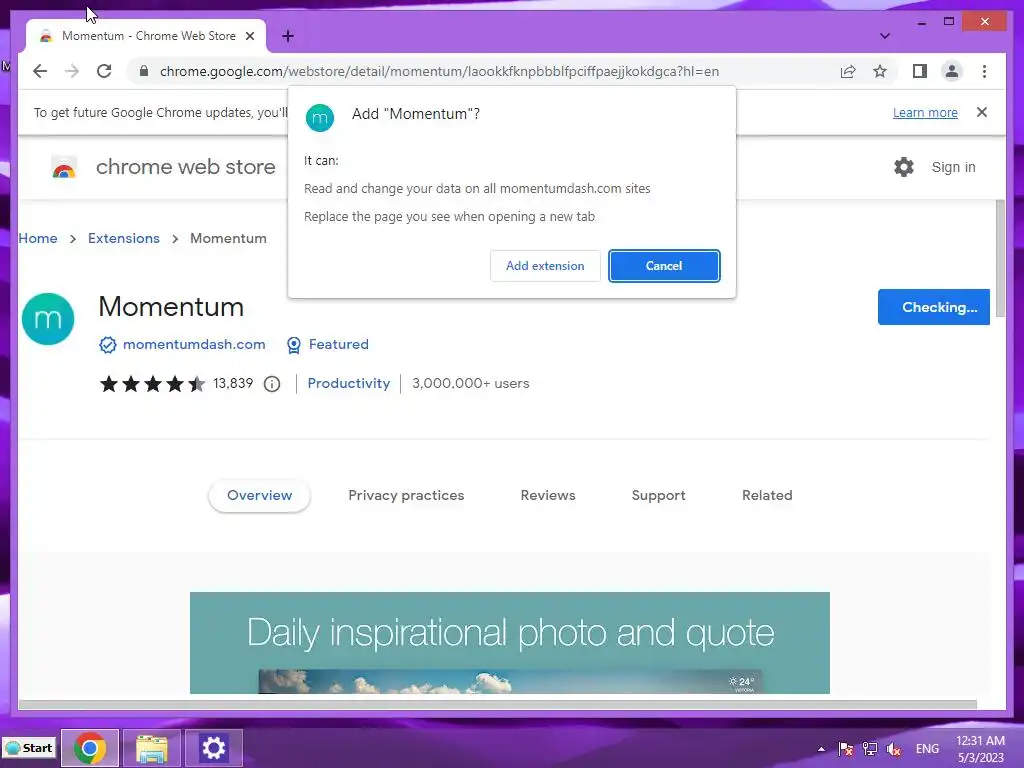
Task: Open the momentumdash.com publisher link
Action: pyautogui.click(x=194, y=344)
